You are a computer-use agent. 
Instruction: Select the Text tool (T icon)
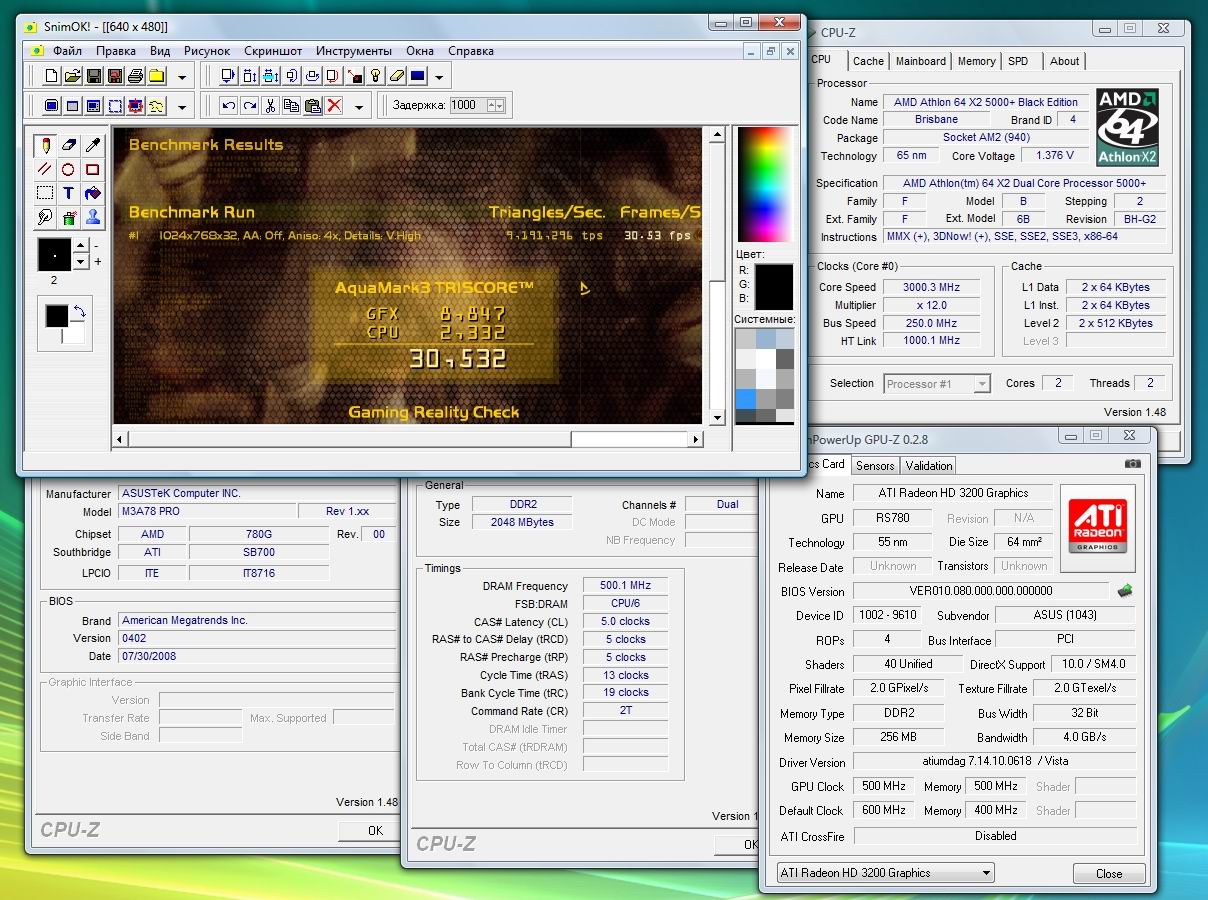68,193
